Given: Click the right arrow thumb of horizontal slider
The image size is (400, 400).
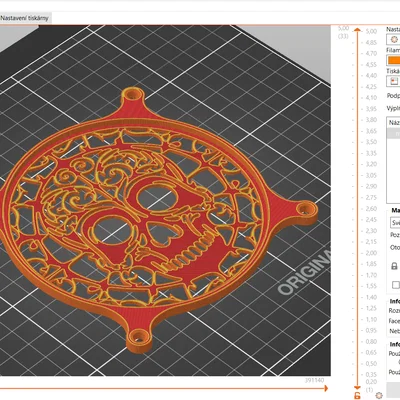Looking at the screenshot, I should [x=326, y=388].
